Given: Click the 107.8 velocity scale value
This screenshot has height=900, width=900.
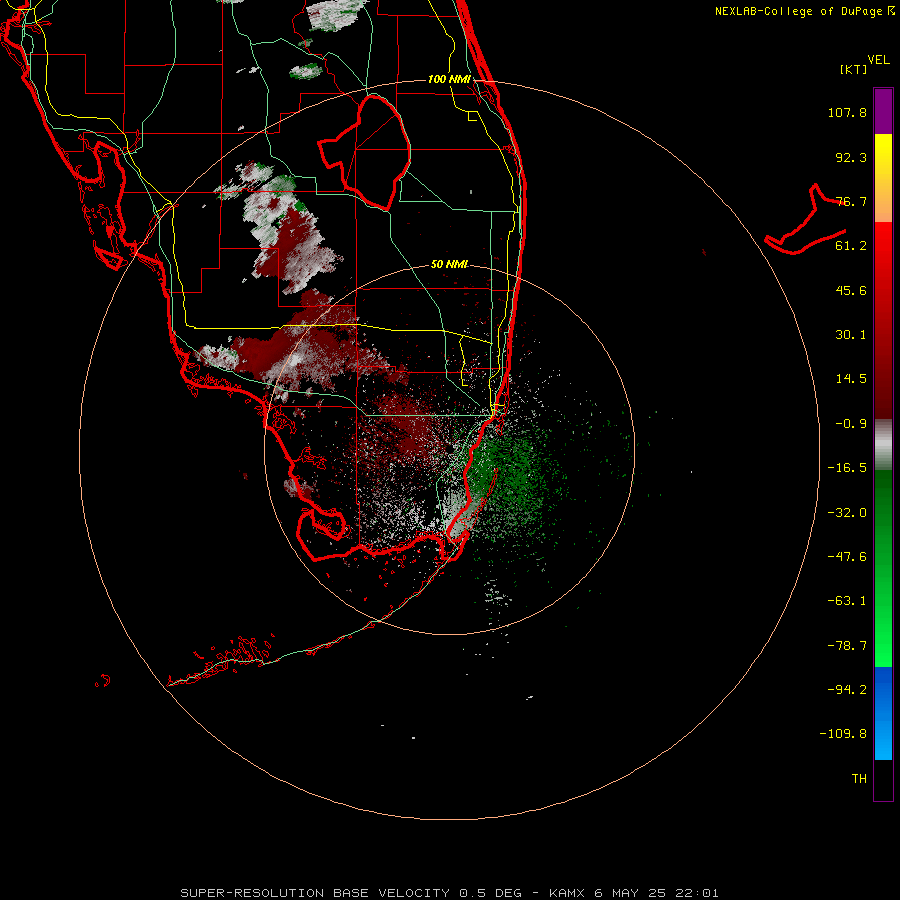Looking at the screenshot, I should click(847, 112).
